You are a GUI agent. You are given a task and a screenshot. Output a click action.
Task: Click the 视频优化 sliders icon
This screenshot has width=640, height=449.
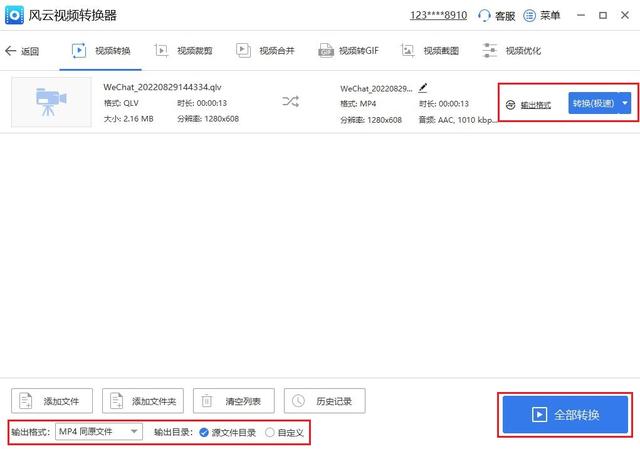click(x=490, y=51)
